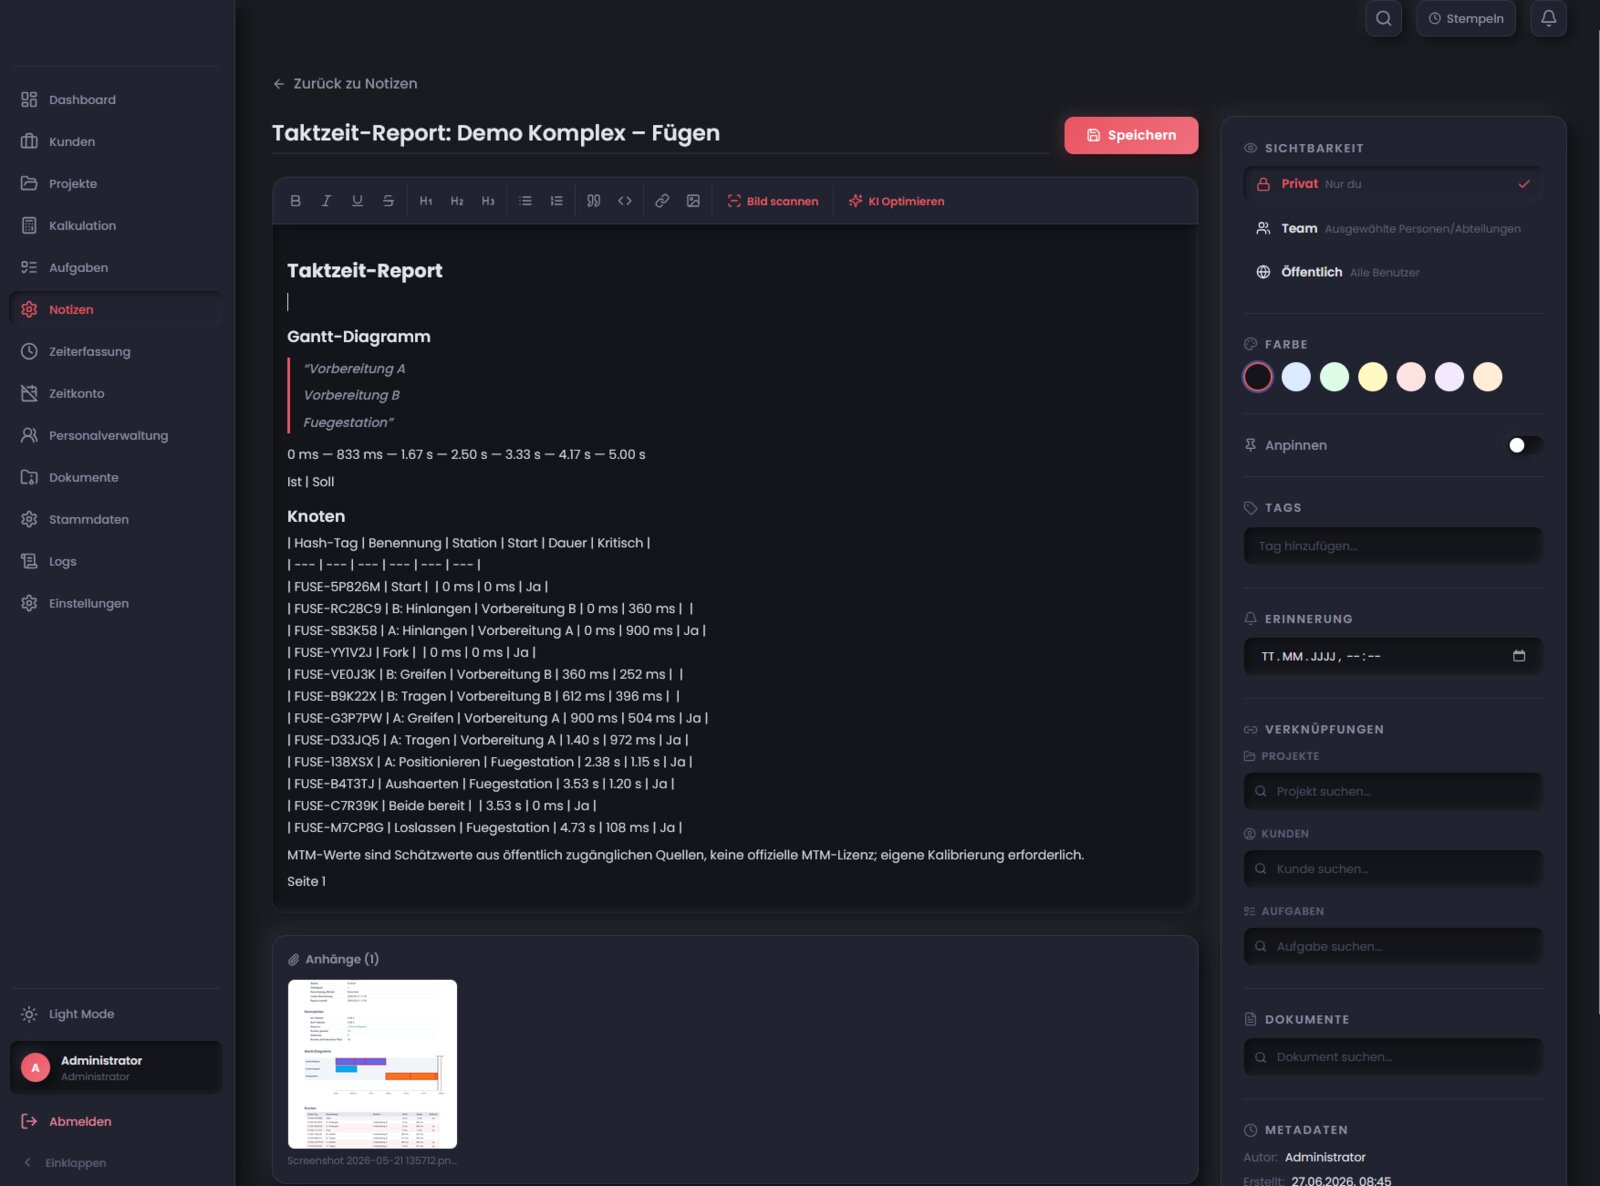The width and height of the screenshot is (1600, 1186).
Task: Click the Logs icon
Action: (x=29, y=562)
